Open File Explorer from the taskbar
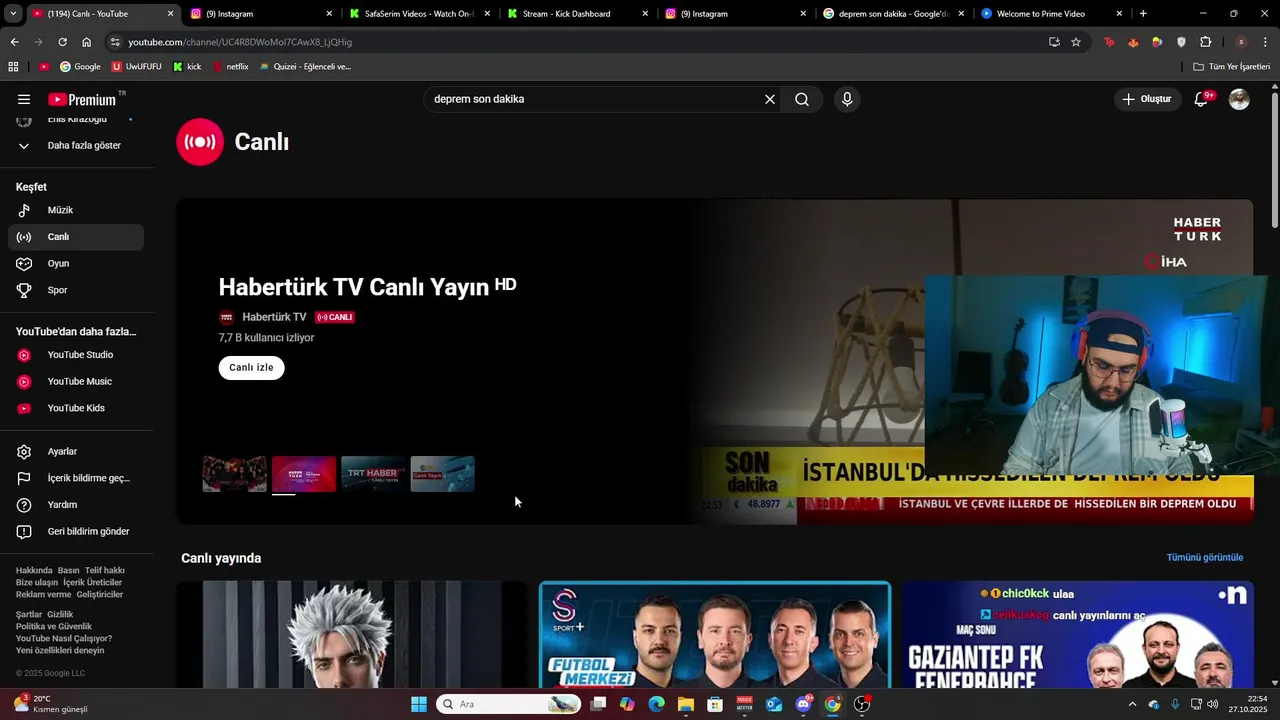The width and height of the screenshot is (1280, 720). click(686, 704)
